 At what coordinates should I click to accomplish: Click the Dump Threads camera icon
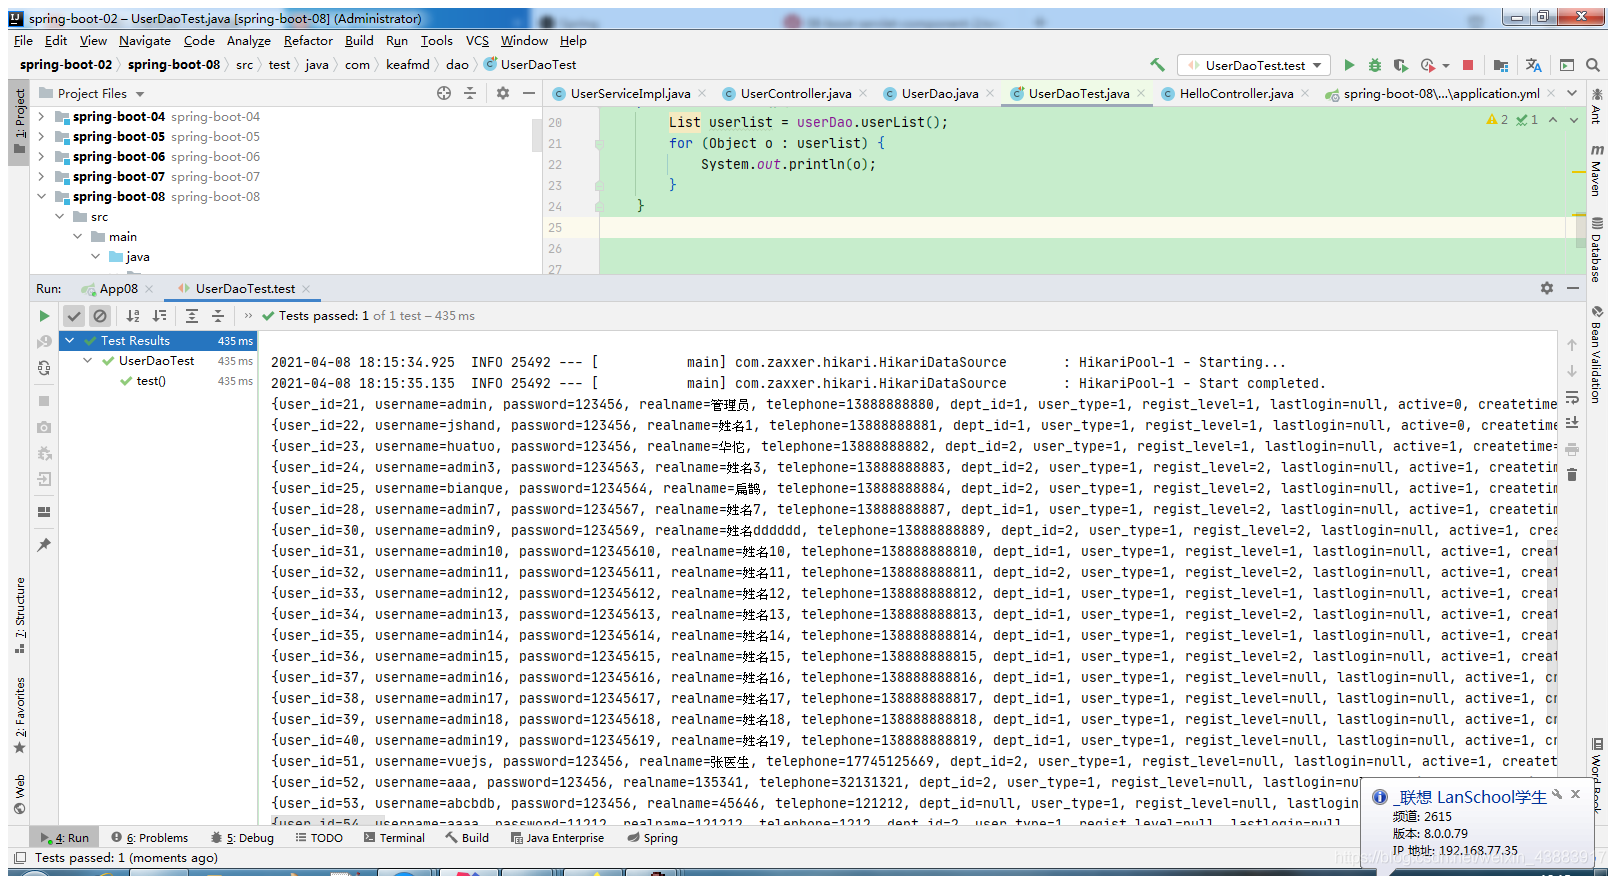44,427
